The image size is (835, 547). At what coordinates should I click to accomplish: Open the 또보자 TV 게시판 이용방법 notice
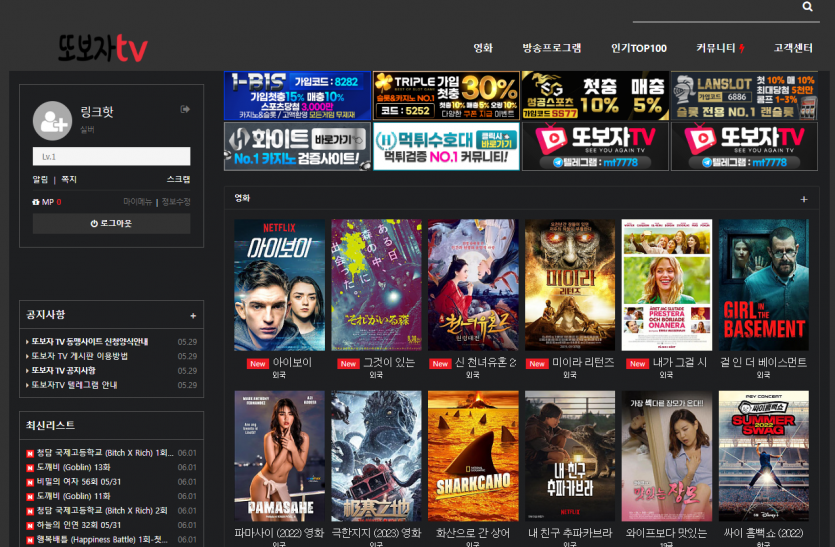click(x=80, y=356)
